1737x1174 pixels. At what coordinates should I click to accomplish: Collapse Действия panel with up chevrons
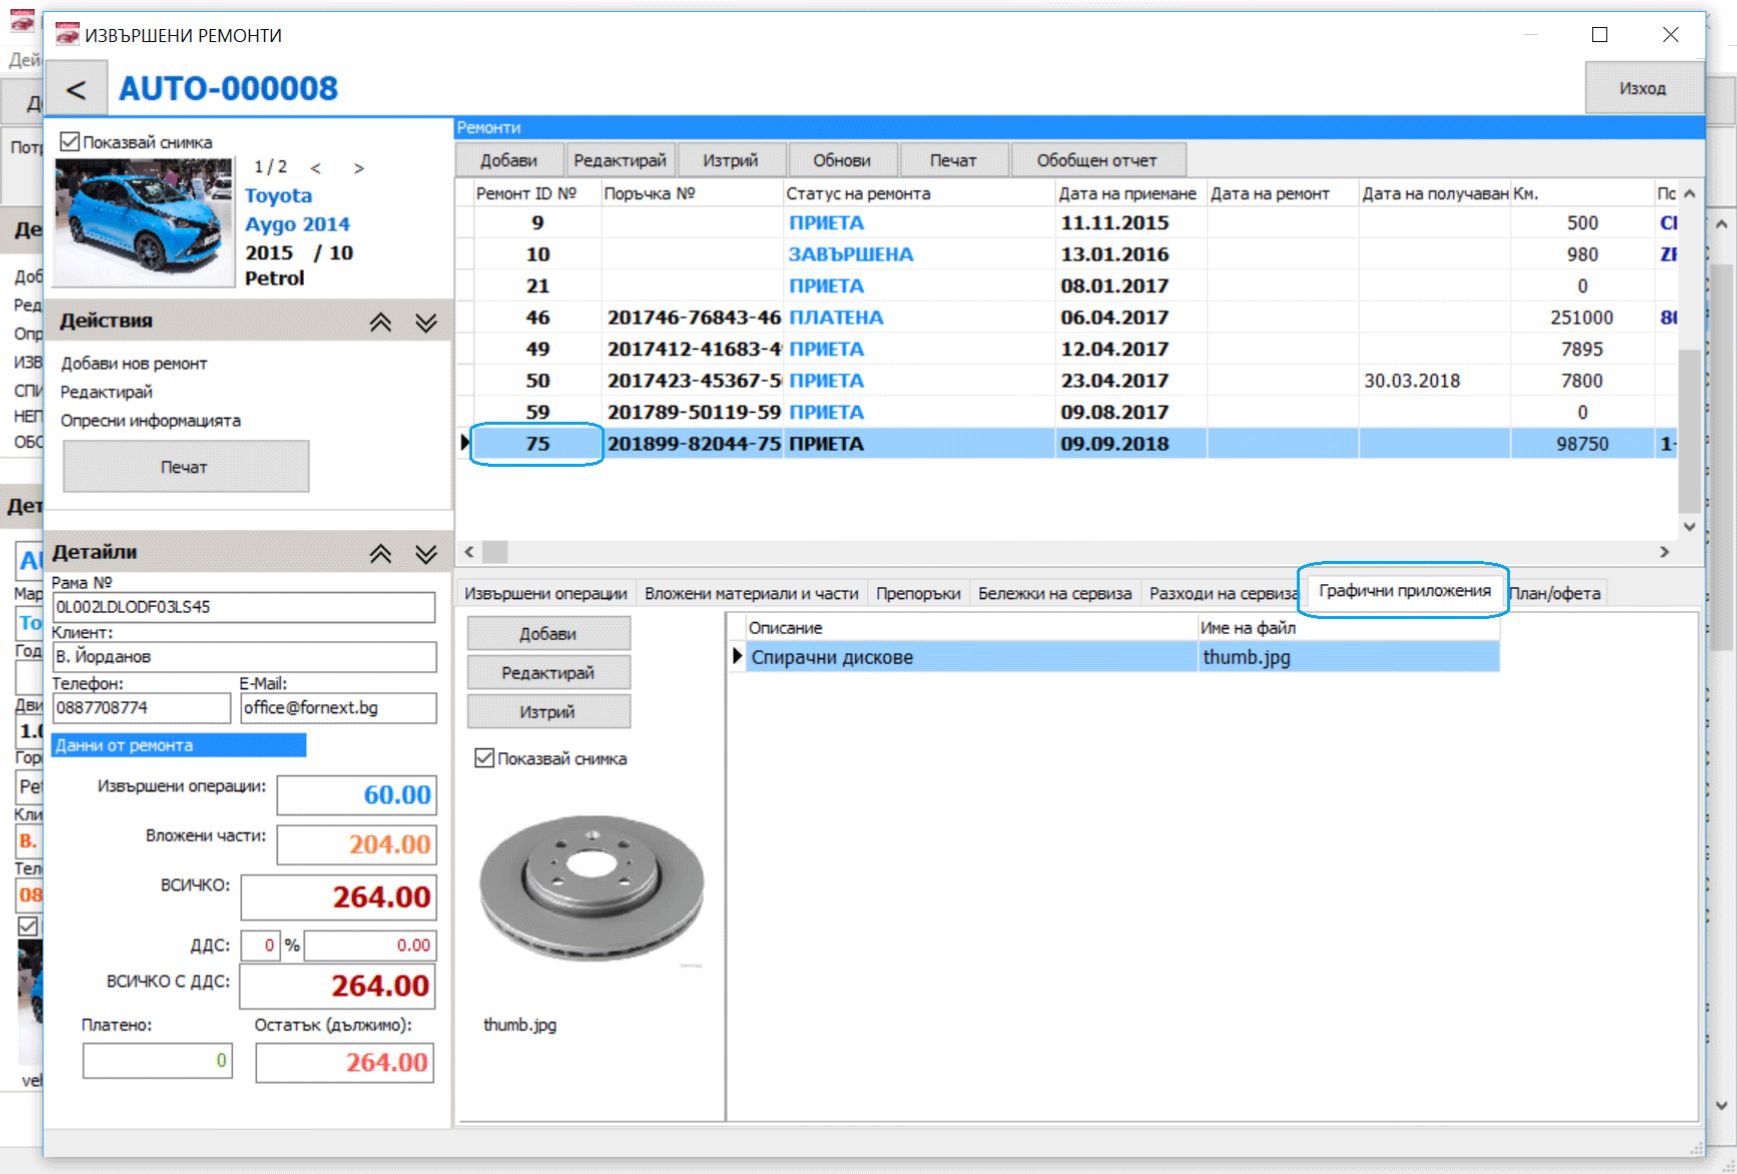tap(380, 322)
